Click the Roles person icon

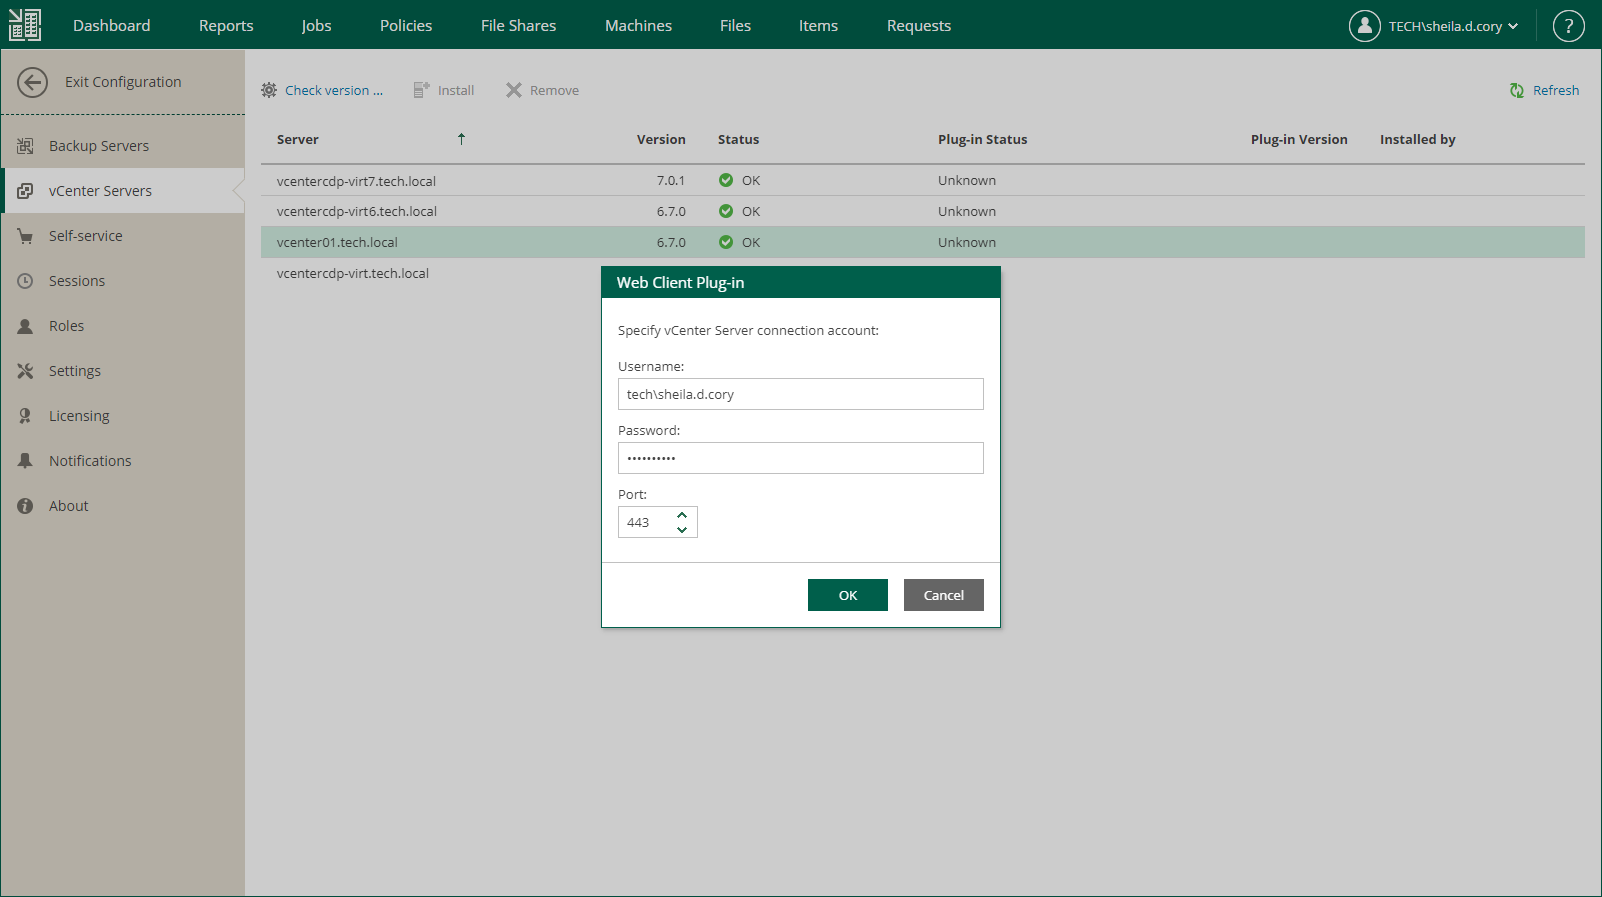pyautogui.click(x=25, y=326)
